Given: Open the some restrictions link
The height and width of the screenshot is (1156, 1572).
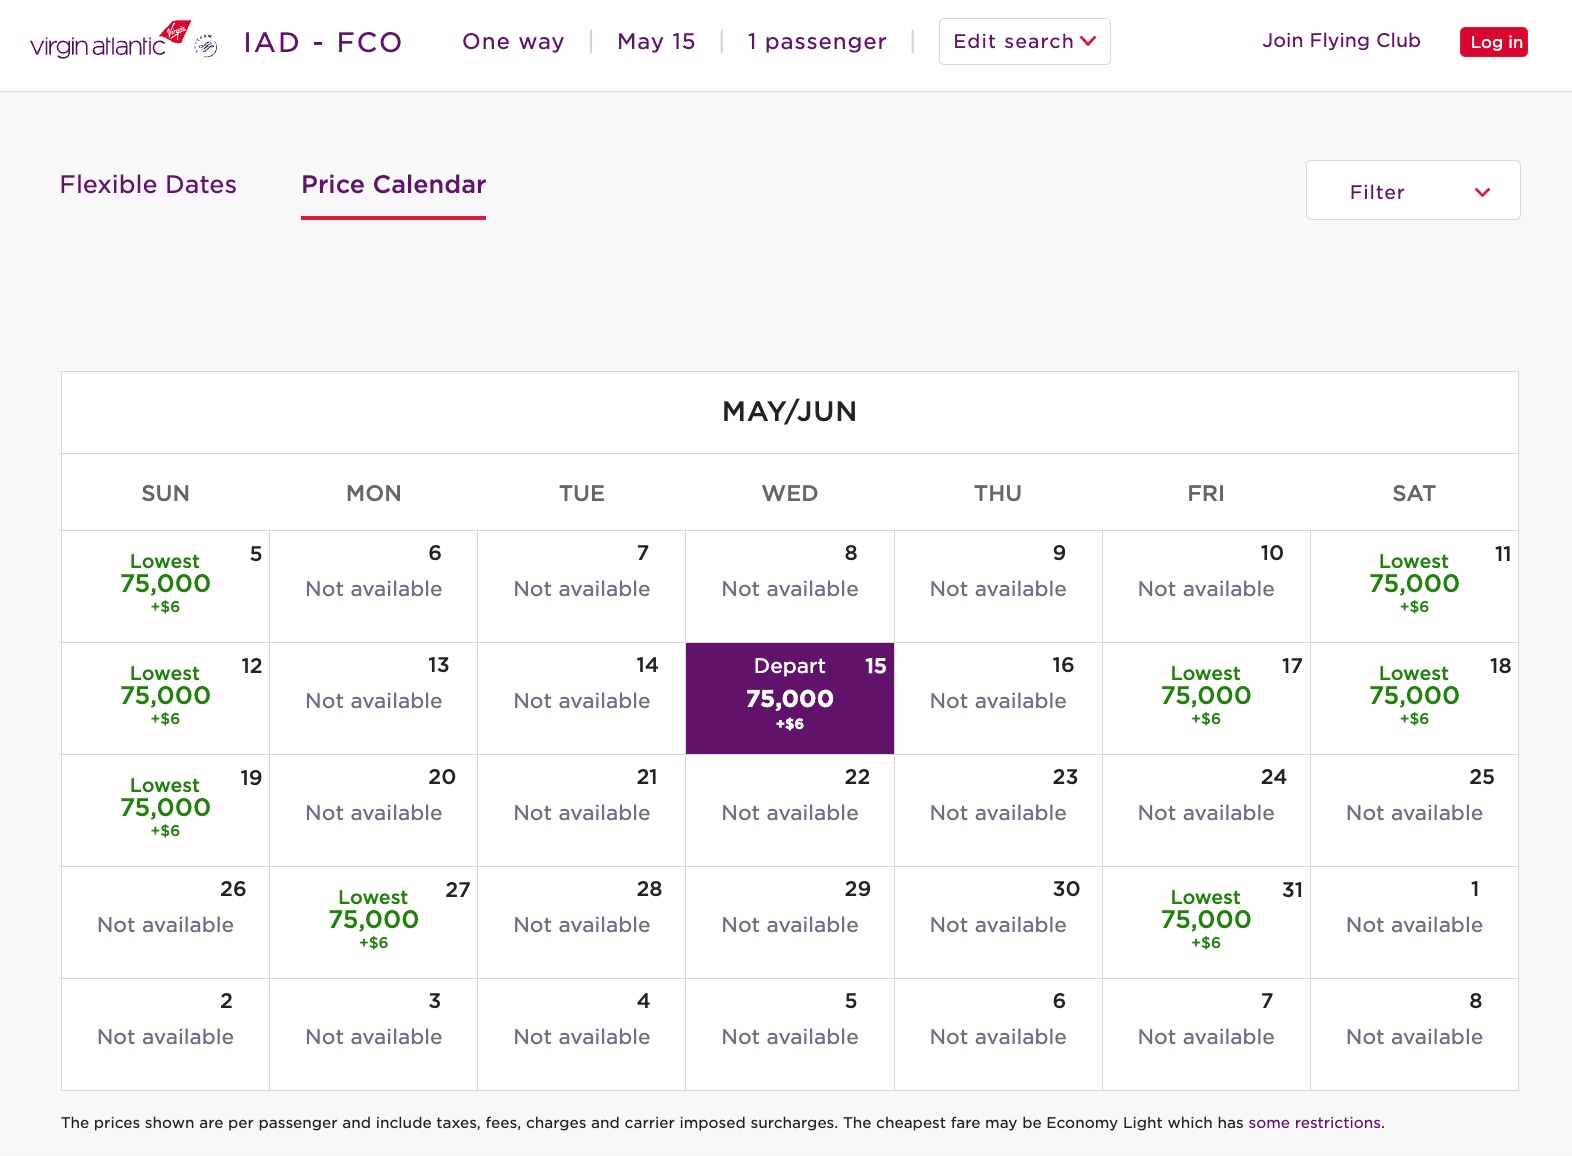Looking at the screenshot, I should click(x=1314, y=1123).
